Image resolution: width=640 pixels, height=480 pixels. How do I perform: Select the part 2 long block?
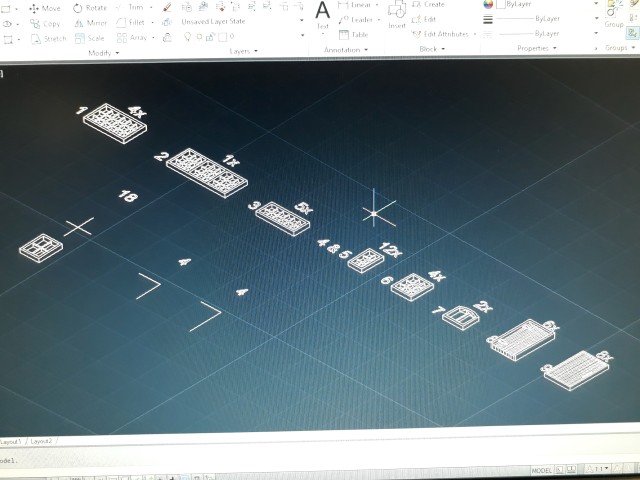(207, 173)
